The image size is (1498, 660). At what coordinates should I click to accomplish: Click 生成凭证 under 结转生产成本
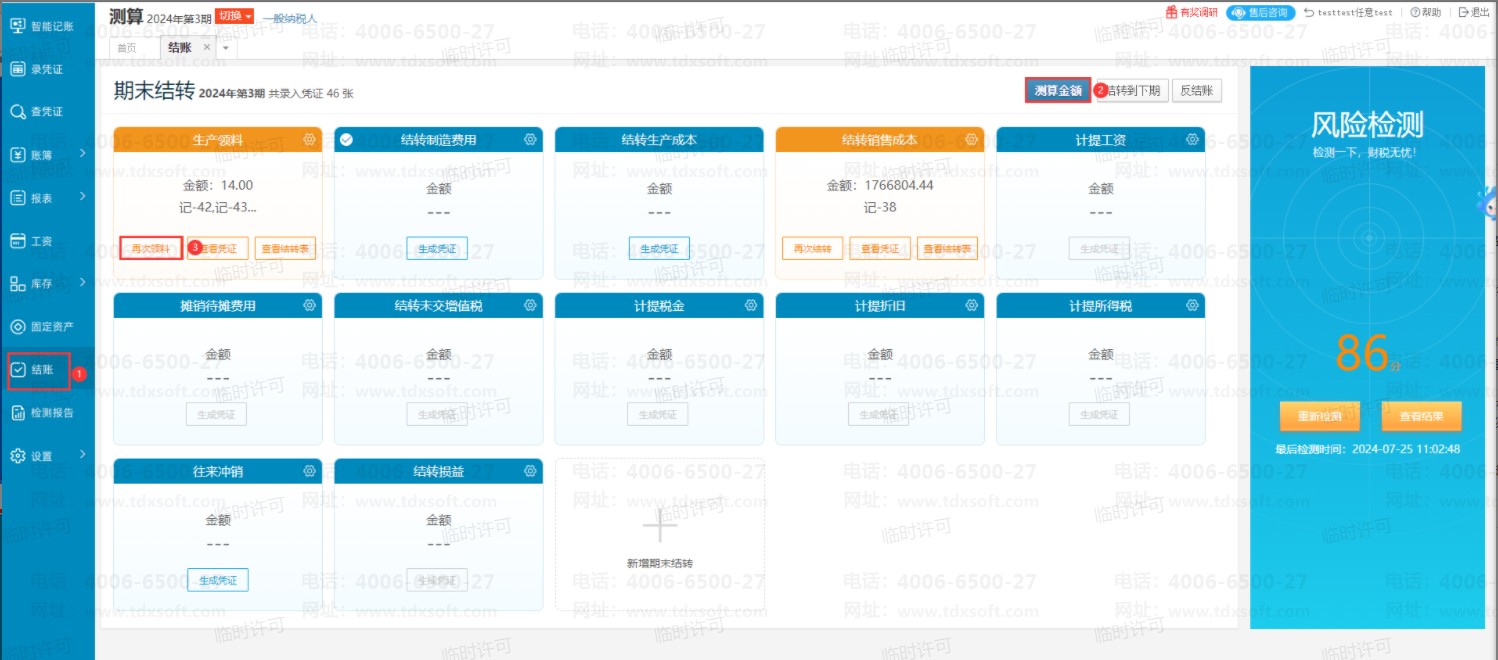(x=659, y=249)
